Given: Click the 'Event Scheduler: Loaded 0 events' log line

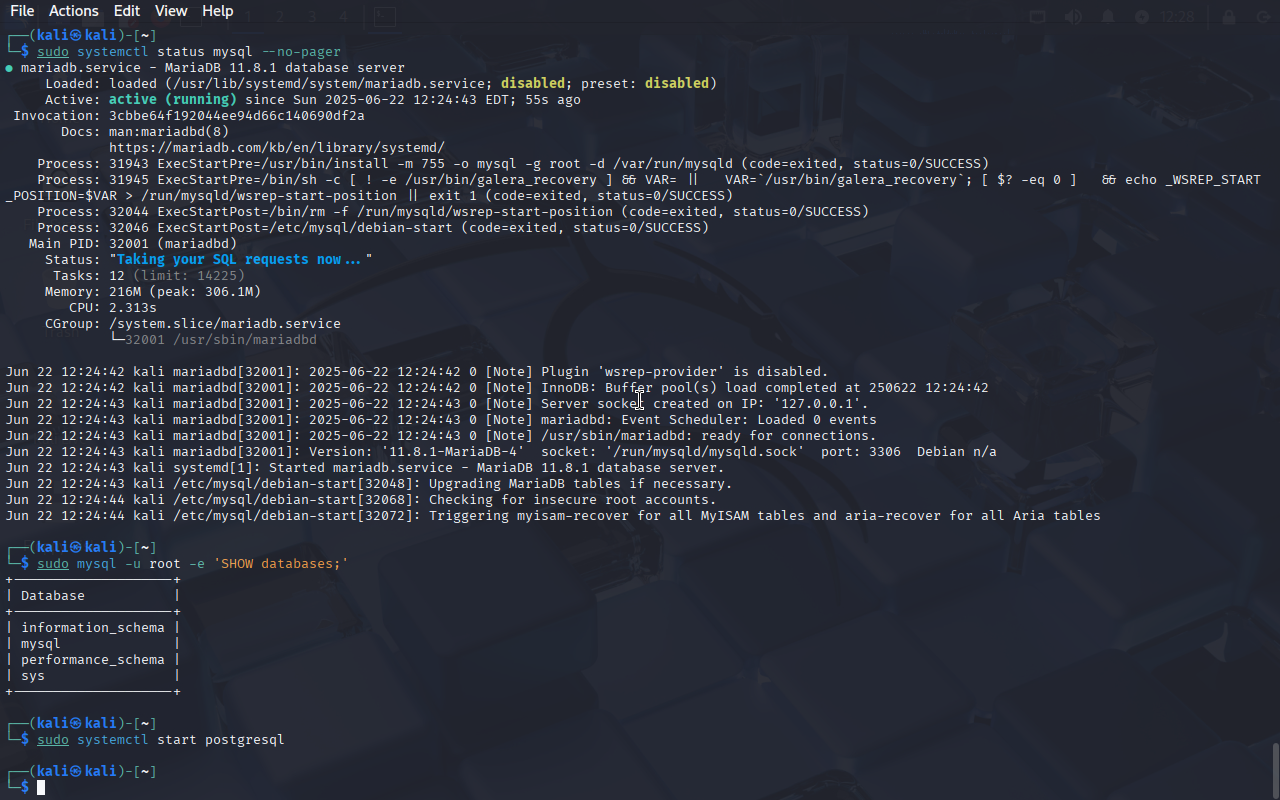Looking at the screenshot, I should click(x=709, y=420).
